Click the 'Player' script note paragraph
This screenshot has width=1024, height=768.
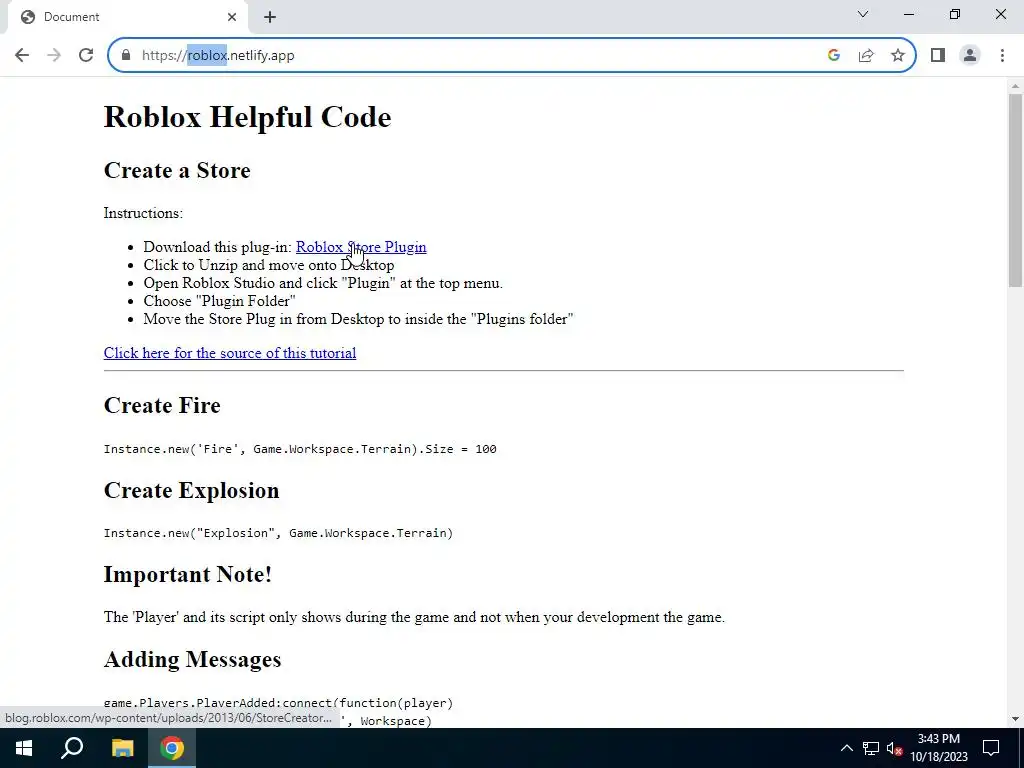coord(414,617)
